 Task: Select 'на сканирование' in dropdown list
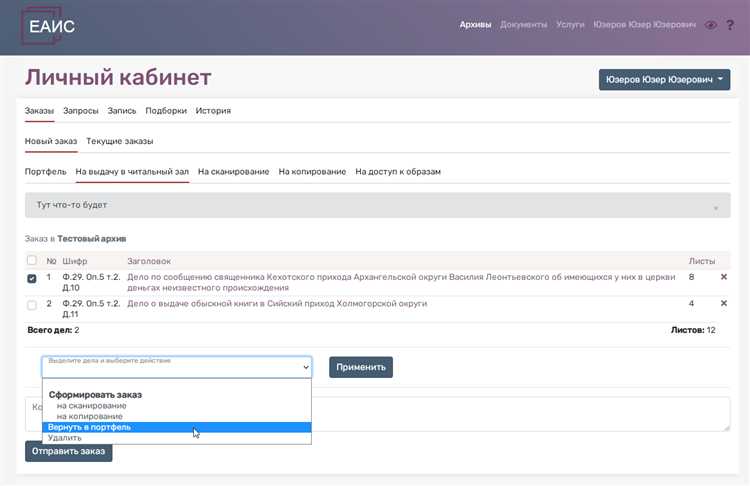tap(91, 405)
